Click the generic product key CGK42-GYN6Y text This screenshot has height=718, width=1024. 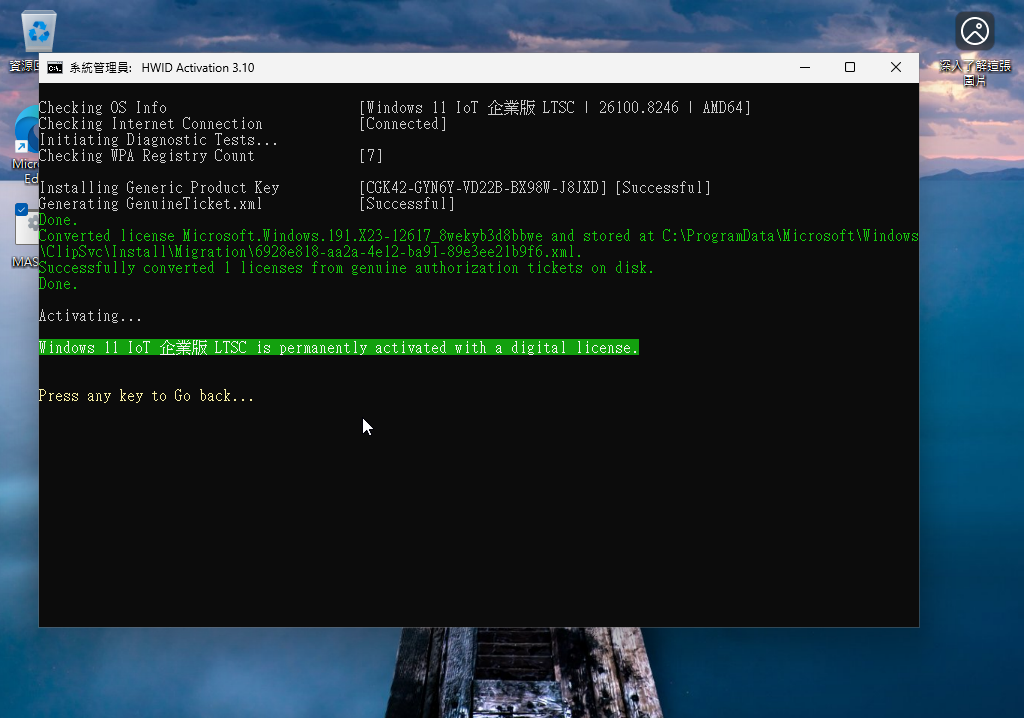(x=483, y=188)
